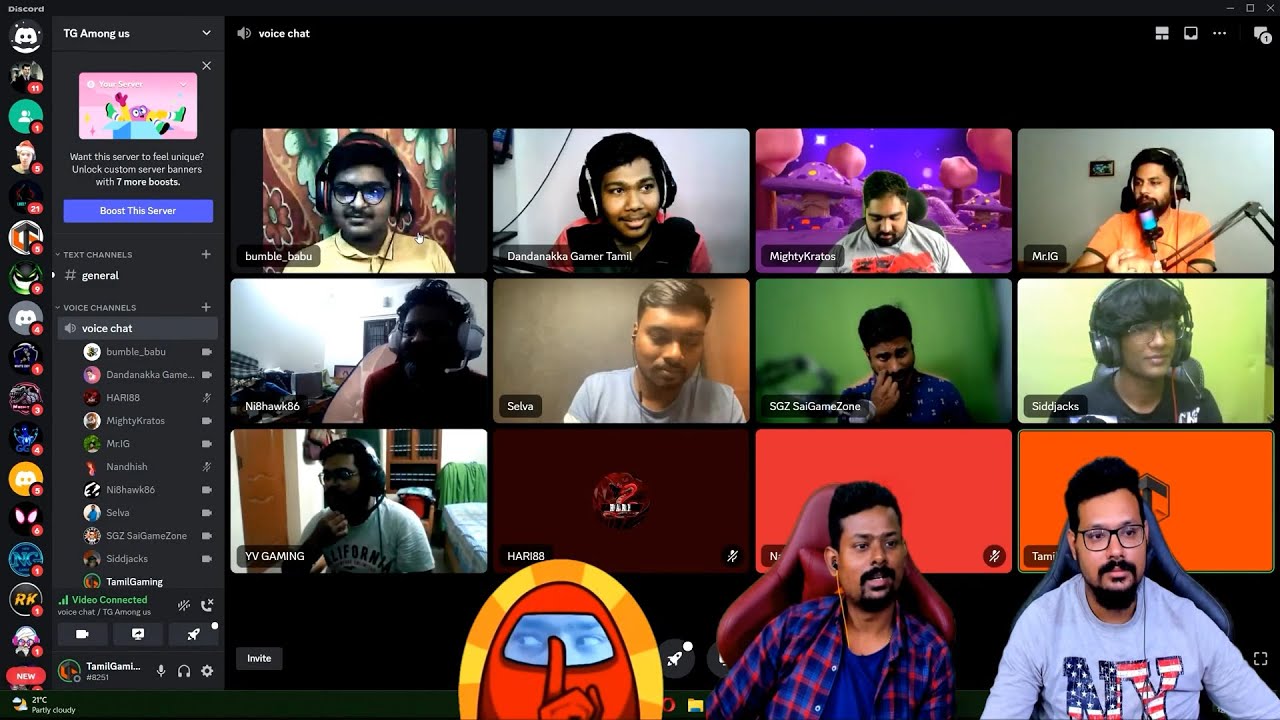Click Boost This Server button
Viewport: 1280px width, 720px height.
138,211
